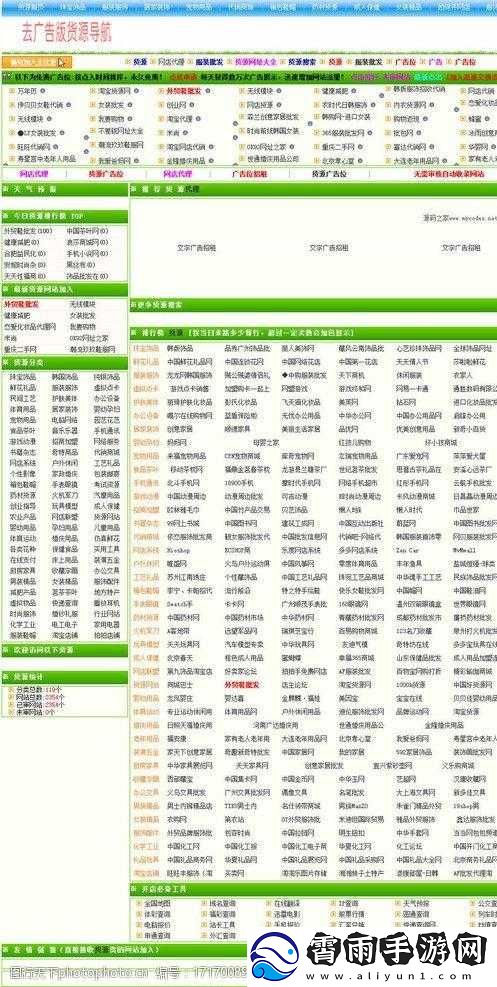Open the 迅雷电影 tool link
This screenshot has height=987, width=497.
[x=288, y=914]
